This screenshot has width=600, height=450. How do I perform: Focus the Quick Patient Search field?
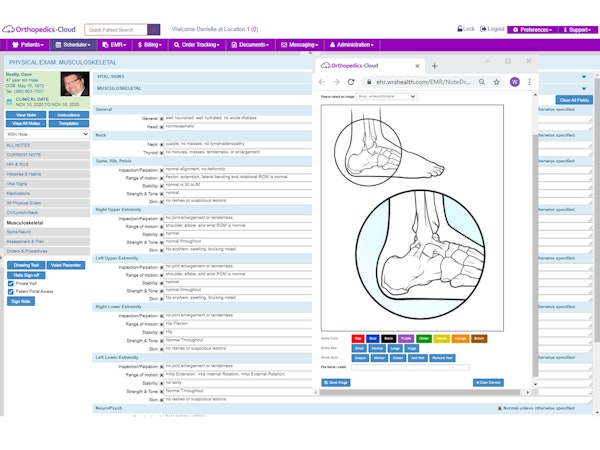pos(116,29)
